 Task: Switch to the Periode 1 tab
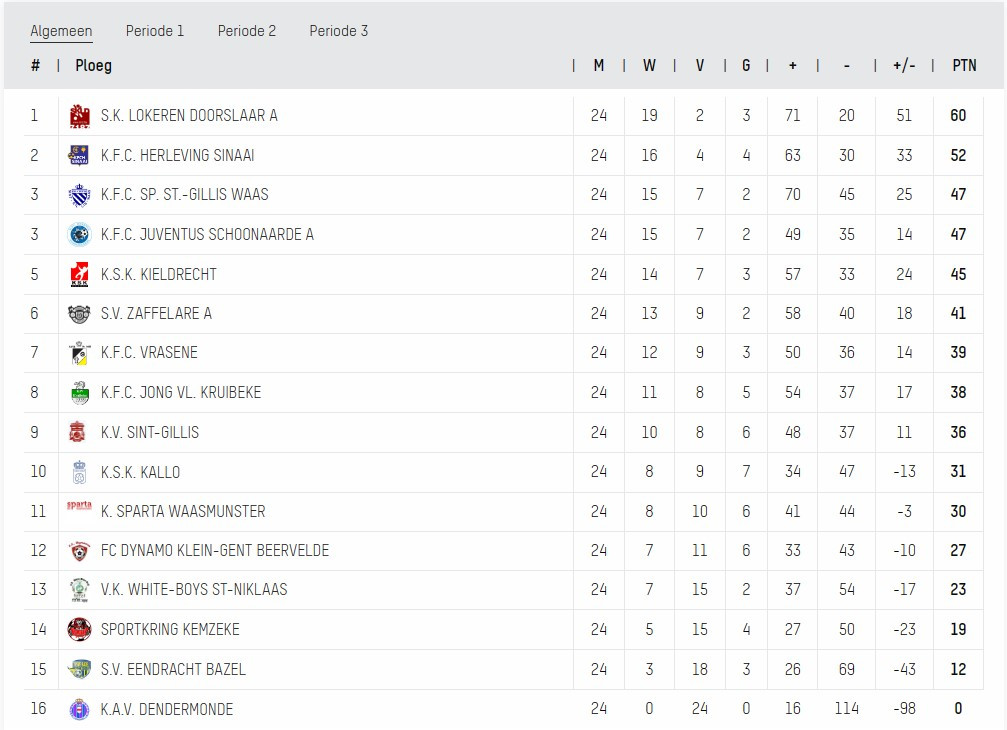click(155, 31)
